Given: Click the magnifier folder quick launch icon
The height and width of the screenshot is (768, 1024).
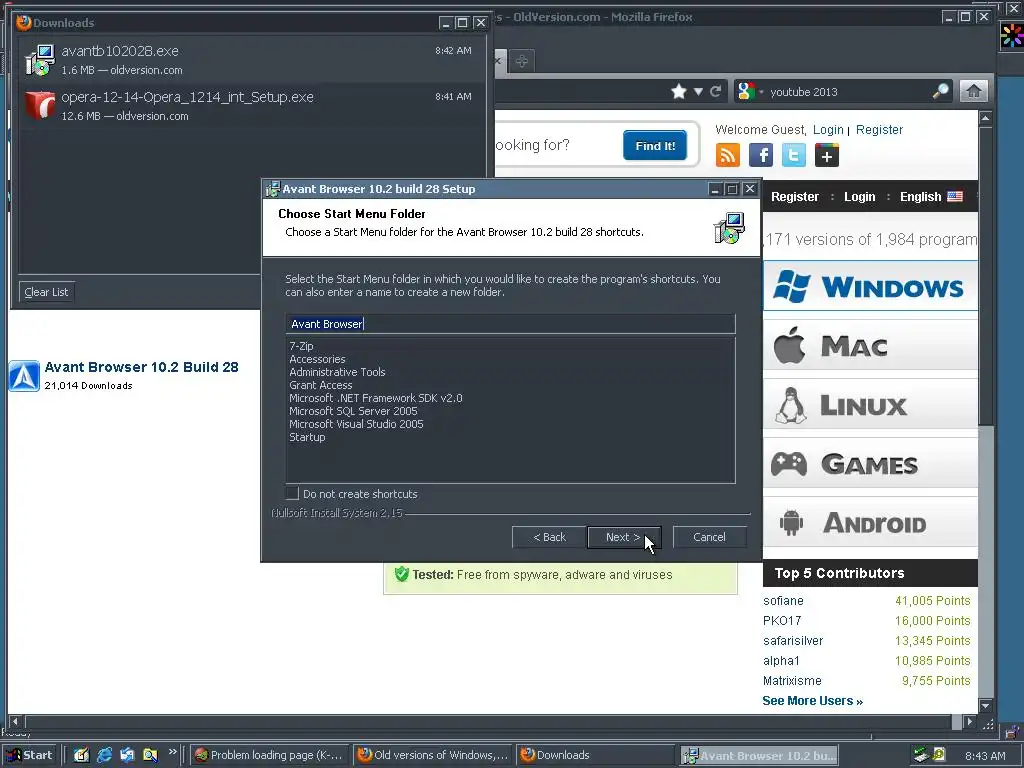Looking at the screenshot, I should click(x=150, y=755).
